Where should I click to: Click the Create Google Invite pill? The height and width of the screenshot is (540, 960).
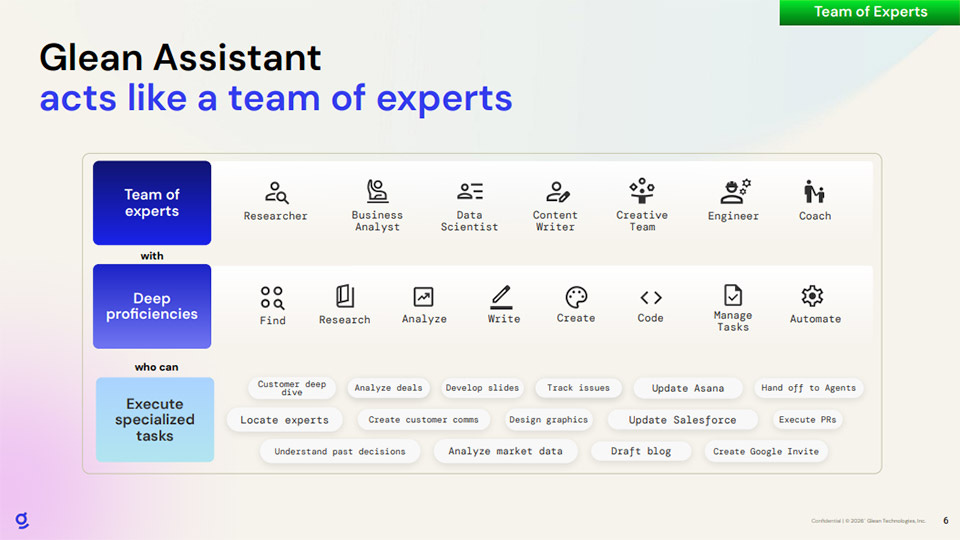point(765,451)
